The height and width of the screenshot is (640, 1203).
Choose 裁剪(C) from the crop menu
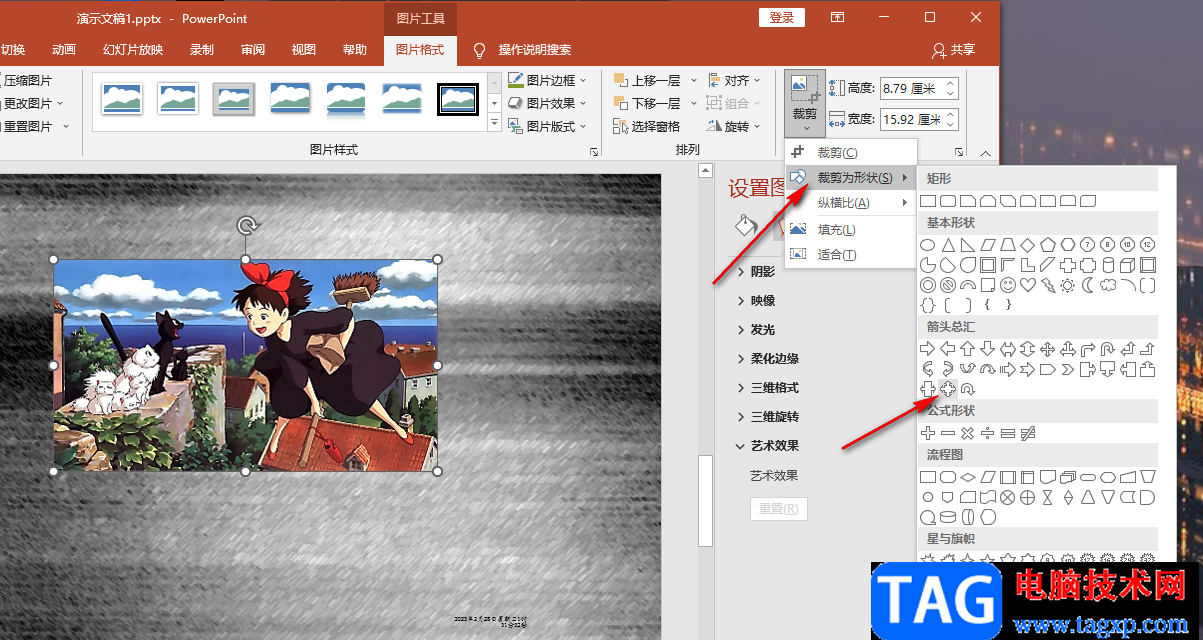coord(851,152)
